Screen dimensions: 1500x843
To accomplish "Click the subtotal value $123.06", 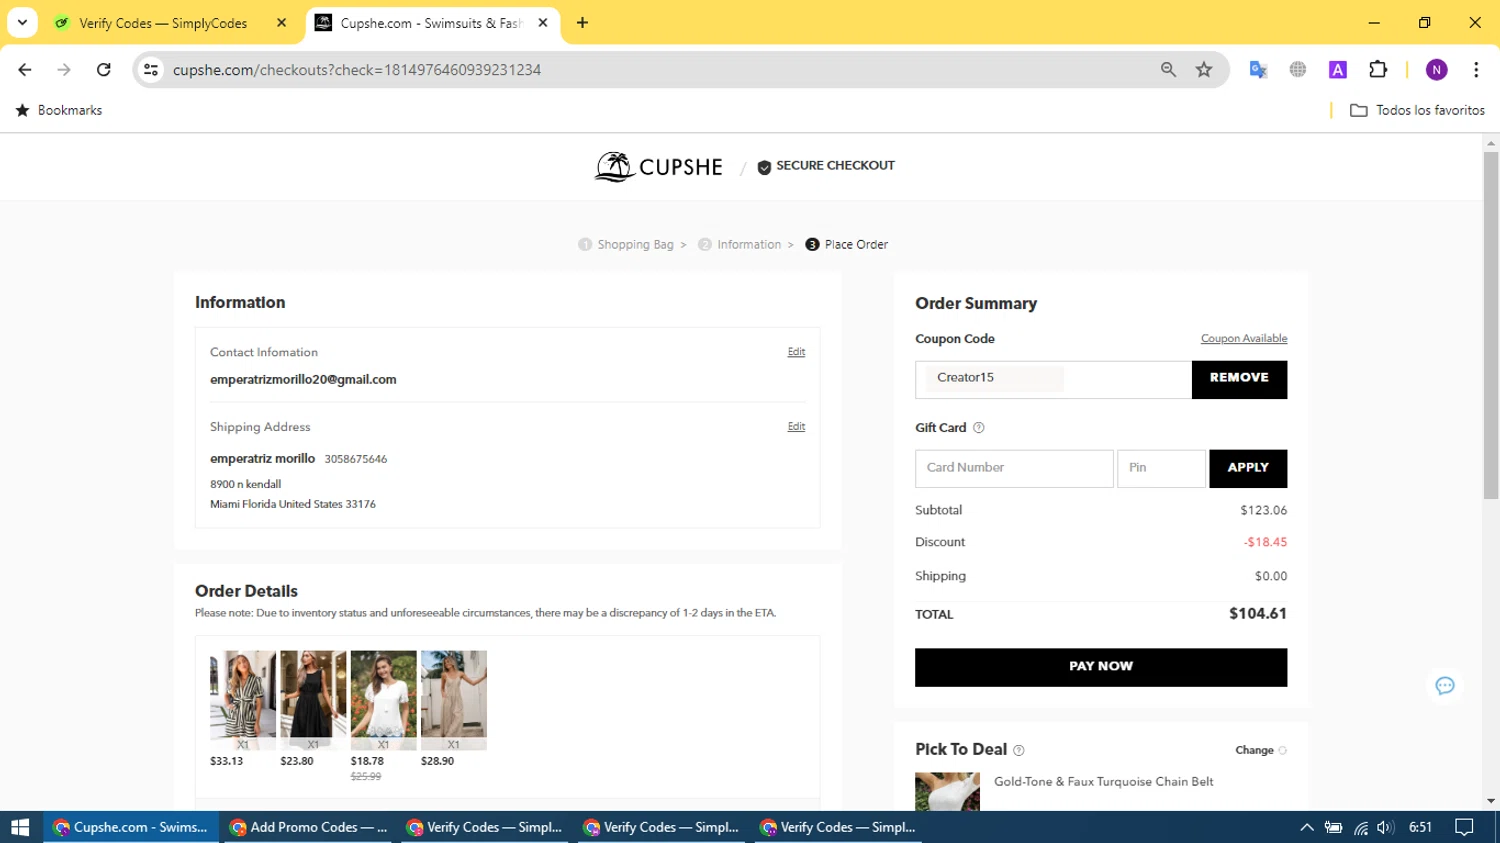I will pos(1263,510).
